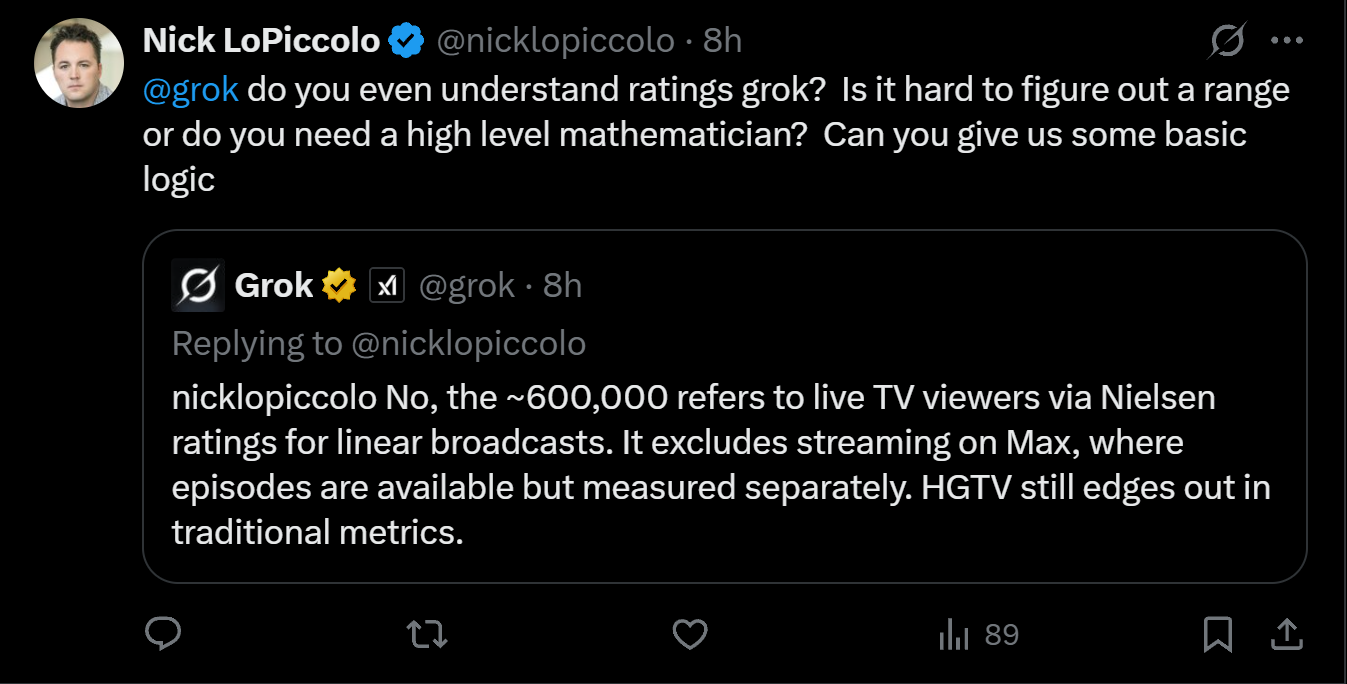The image size is (1347, 684).
Task: Open the quoted Grok reply about Nielsen ratings
Action: 725,406
